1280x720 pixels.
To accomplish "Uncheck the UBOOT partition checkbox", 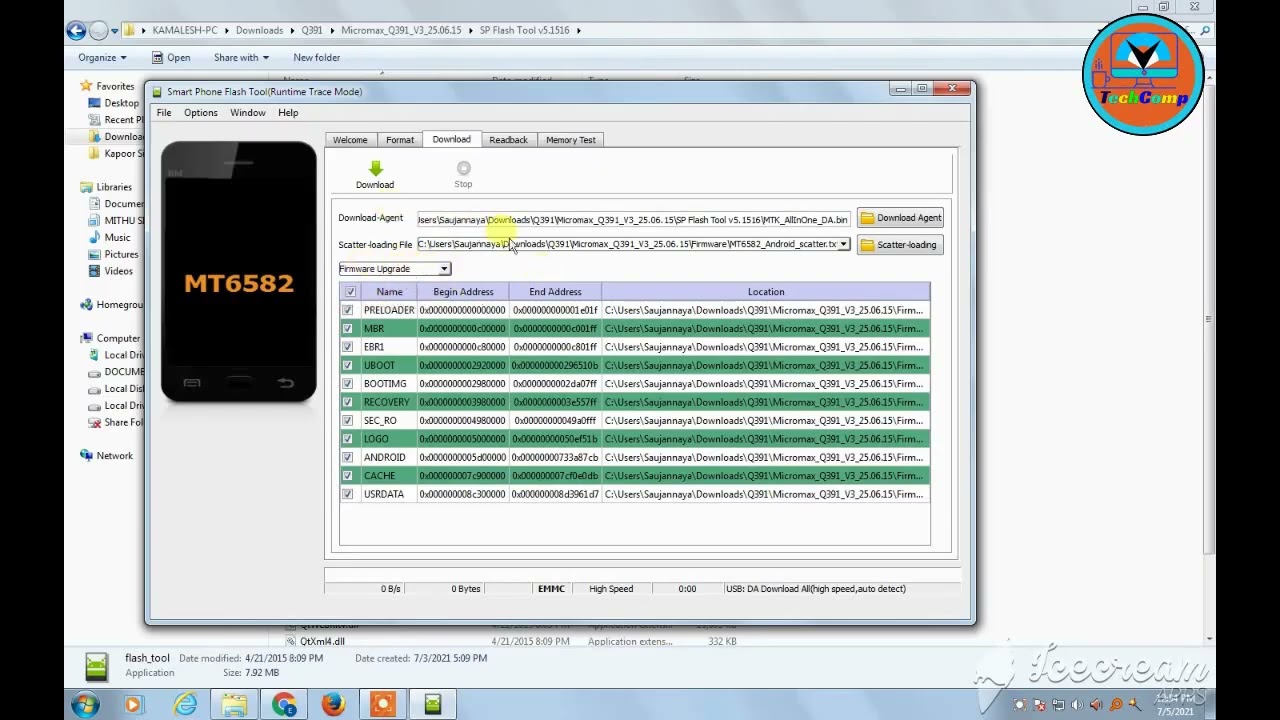I will coord(348,366).
